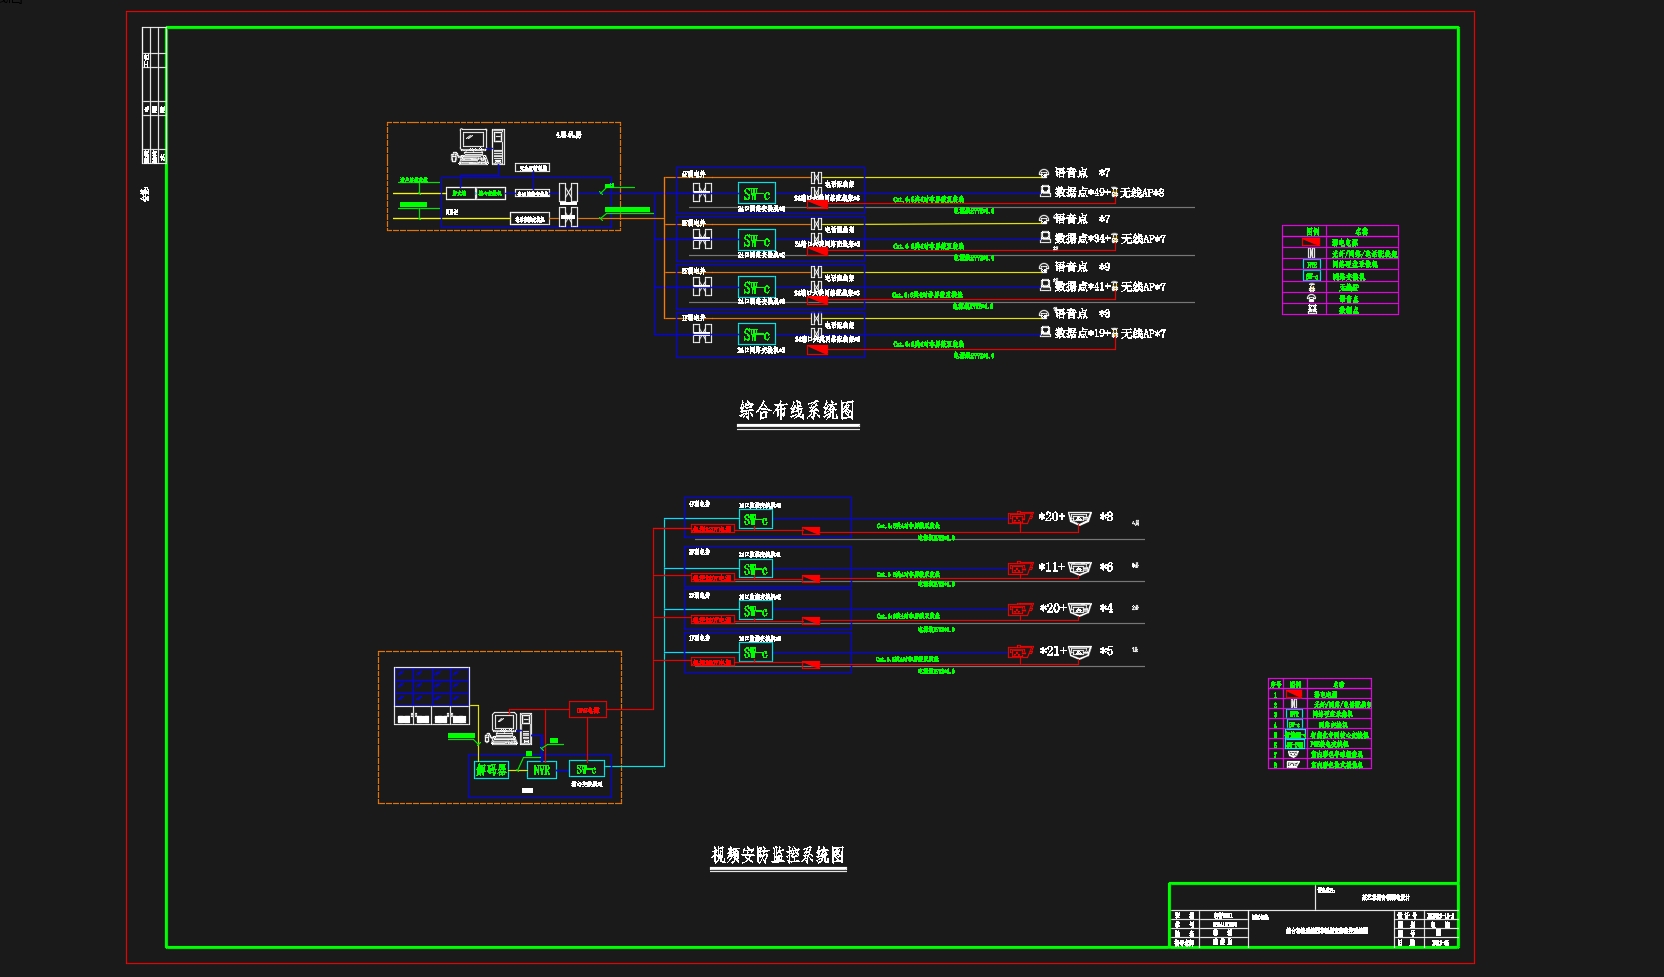
Task: Select the red bullet camera symbol beside *11+
Action: [1020, 568]
